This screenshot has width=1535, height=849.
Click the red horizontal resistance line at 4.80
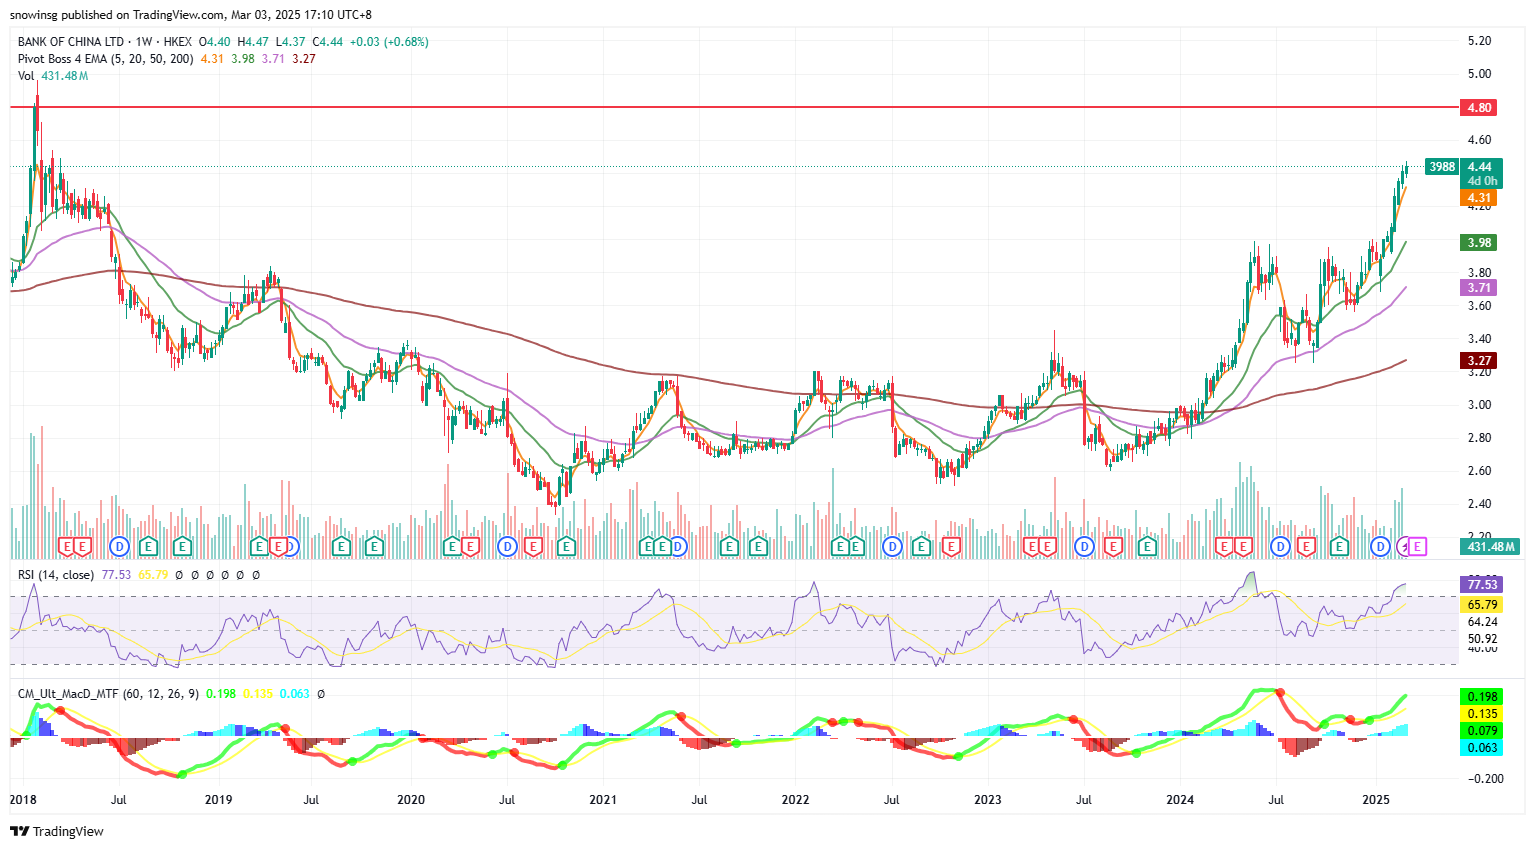click(x=735, y=106)
